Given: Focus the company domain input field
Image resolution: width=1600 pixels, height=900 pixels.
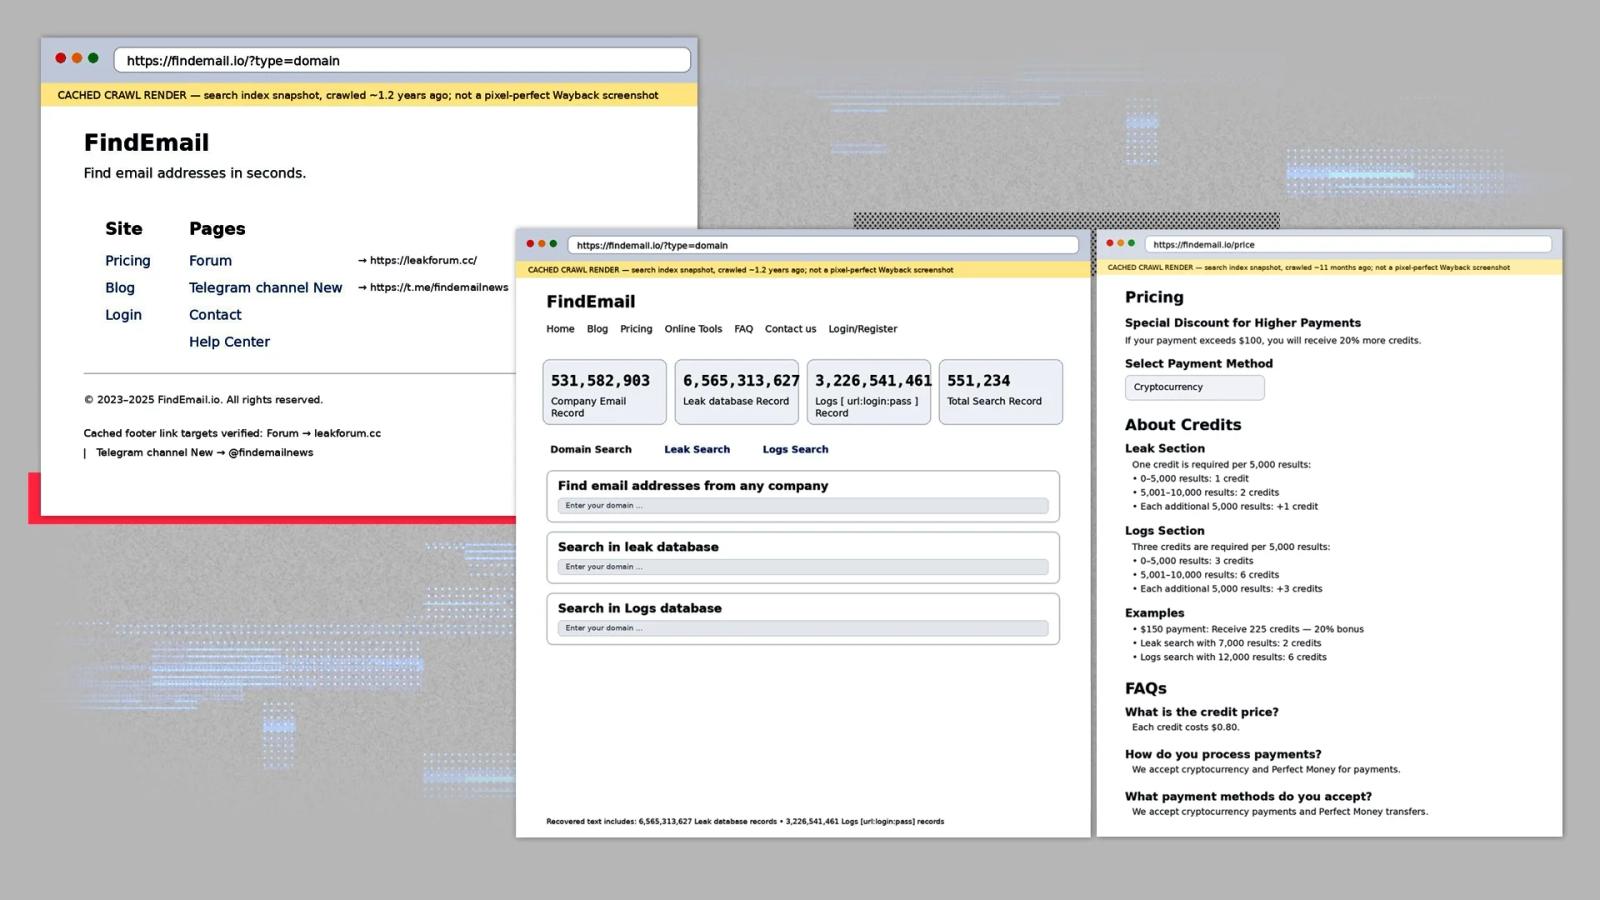Looking at the screenshot, I should pos(802,506).
